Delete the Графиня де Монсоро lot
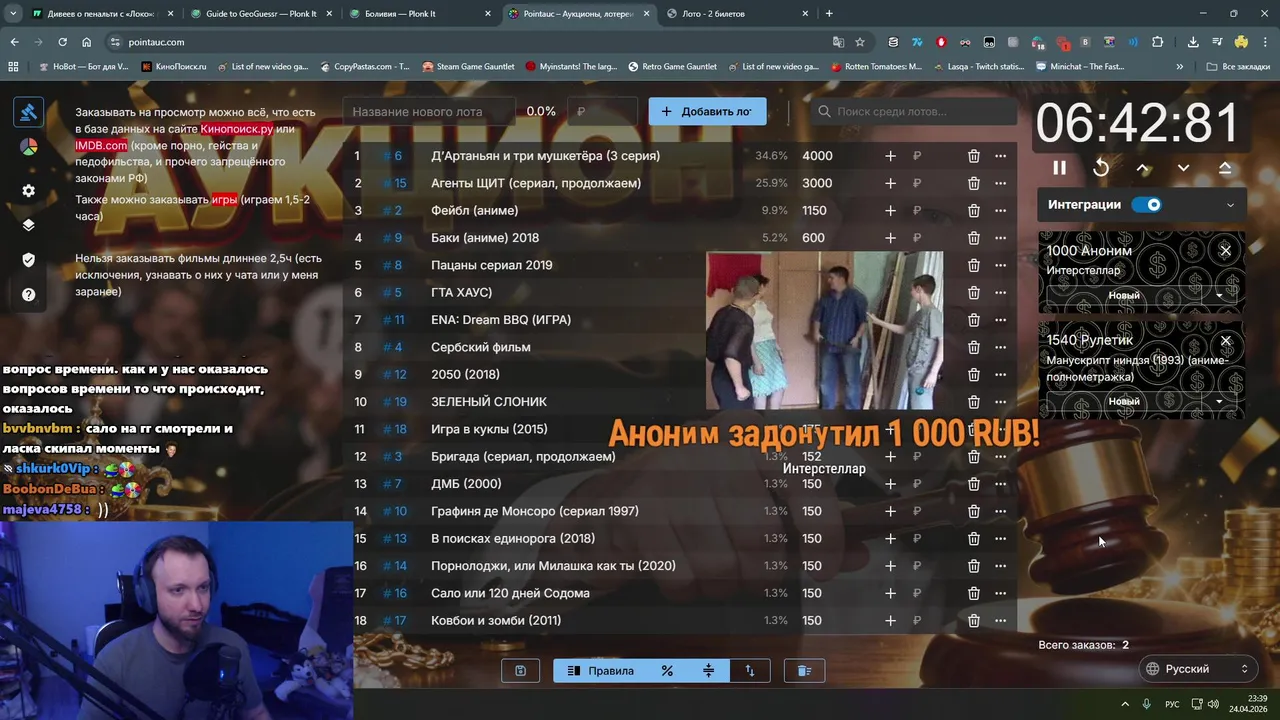The image size is (1280, 720). tap(973, 511)
